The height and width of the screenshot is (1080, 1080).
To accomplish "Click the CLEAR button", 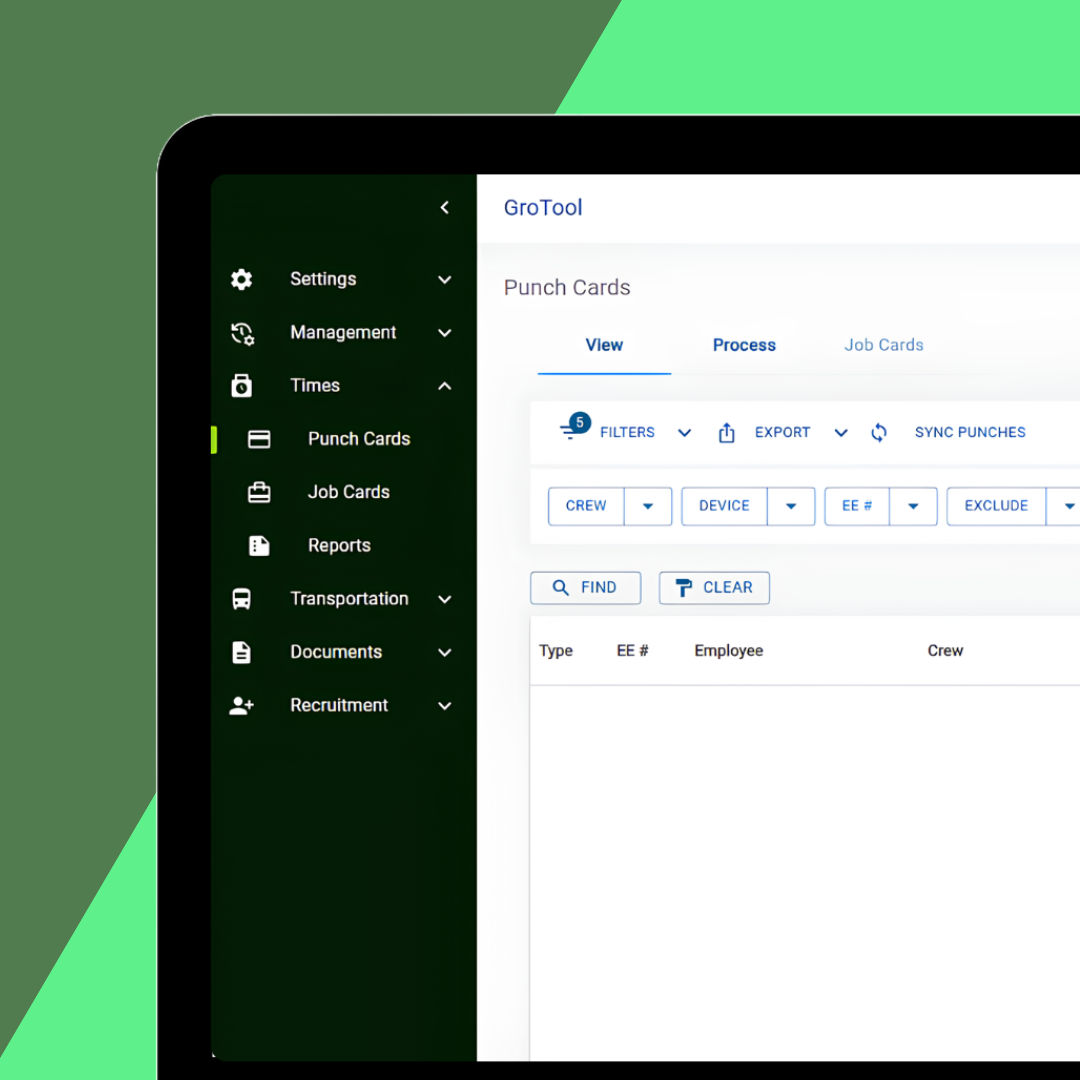I will (x=714, y=588).
